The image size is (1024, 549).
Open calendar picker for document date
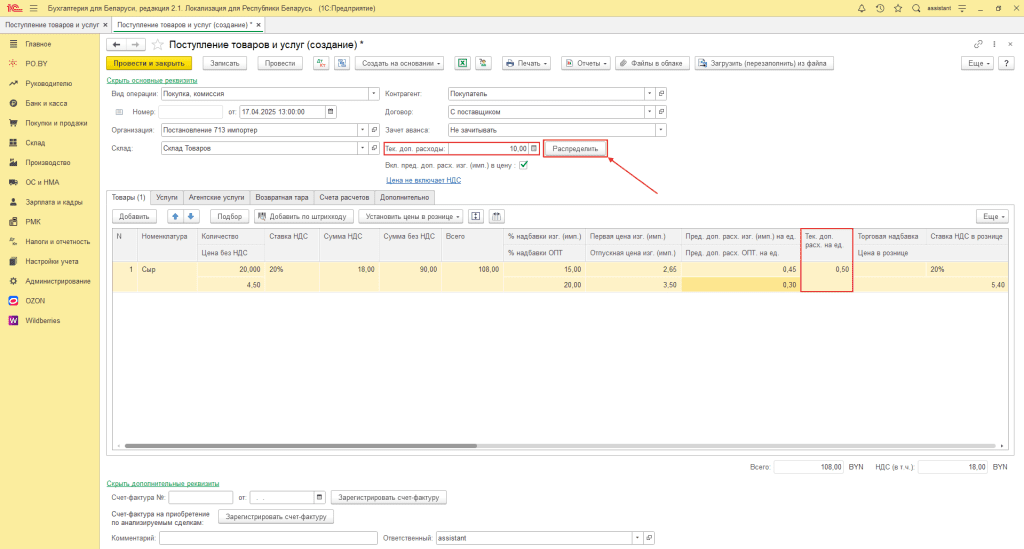(330, 112)
